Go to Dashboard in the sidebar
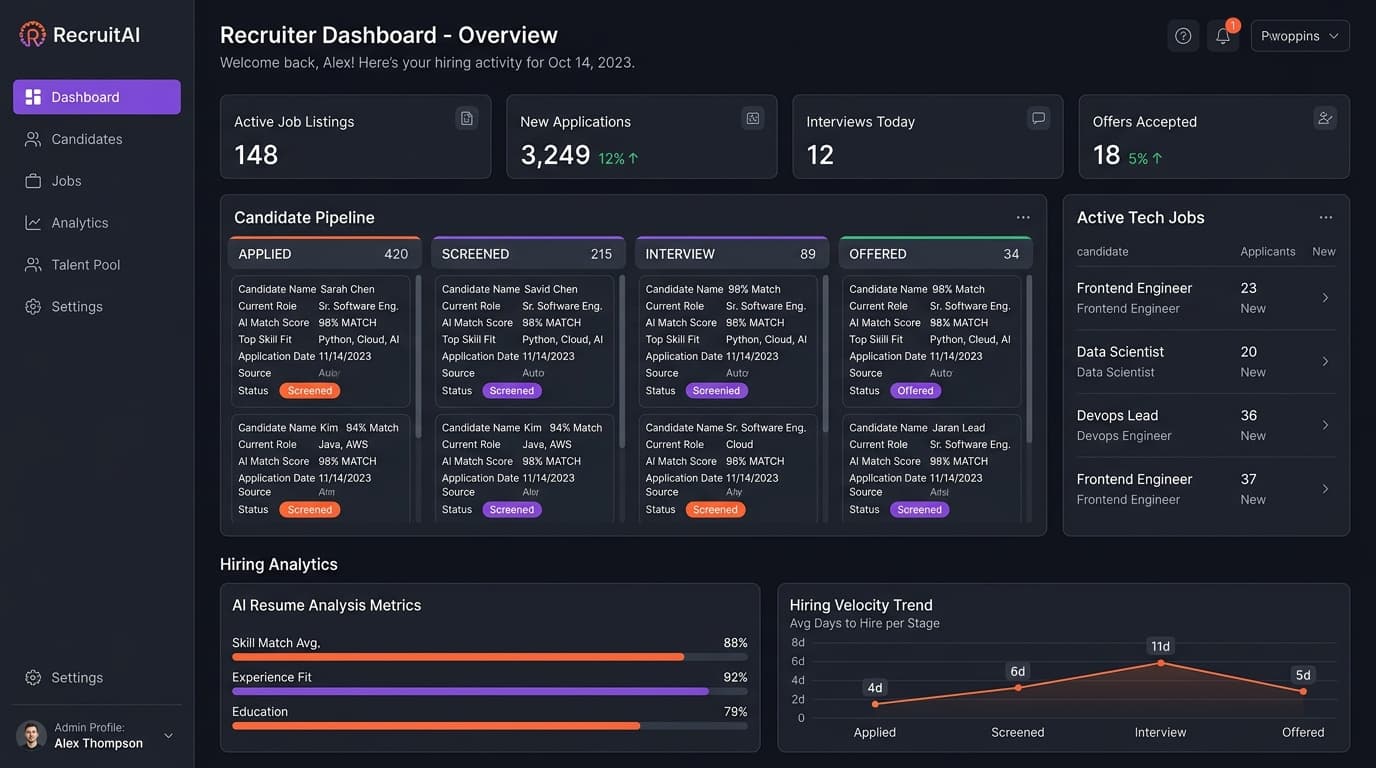This screenshot has width=1376, height=768. click(x=97, y=97)
